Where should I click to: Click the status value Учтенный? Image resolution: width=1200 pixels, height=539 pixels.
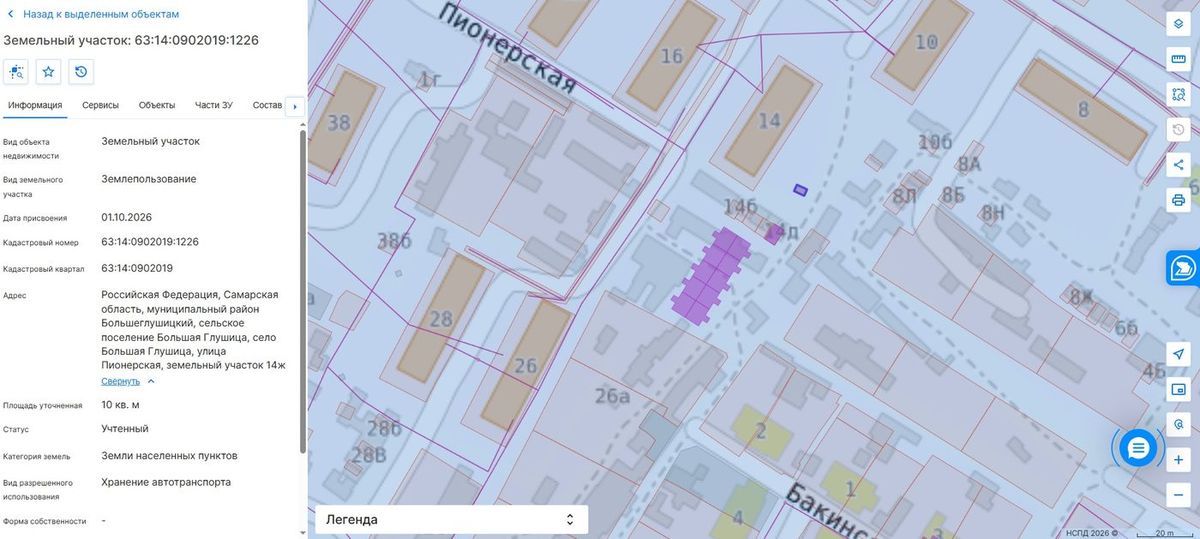125,429
